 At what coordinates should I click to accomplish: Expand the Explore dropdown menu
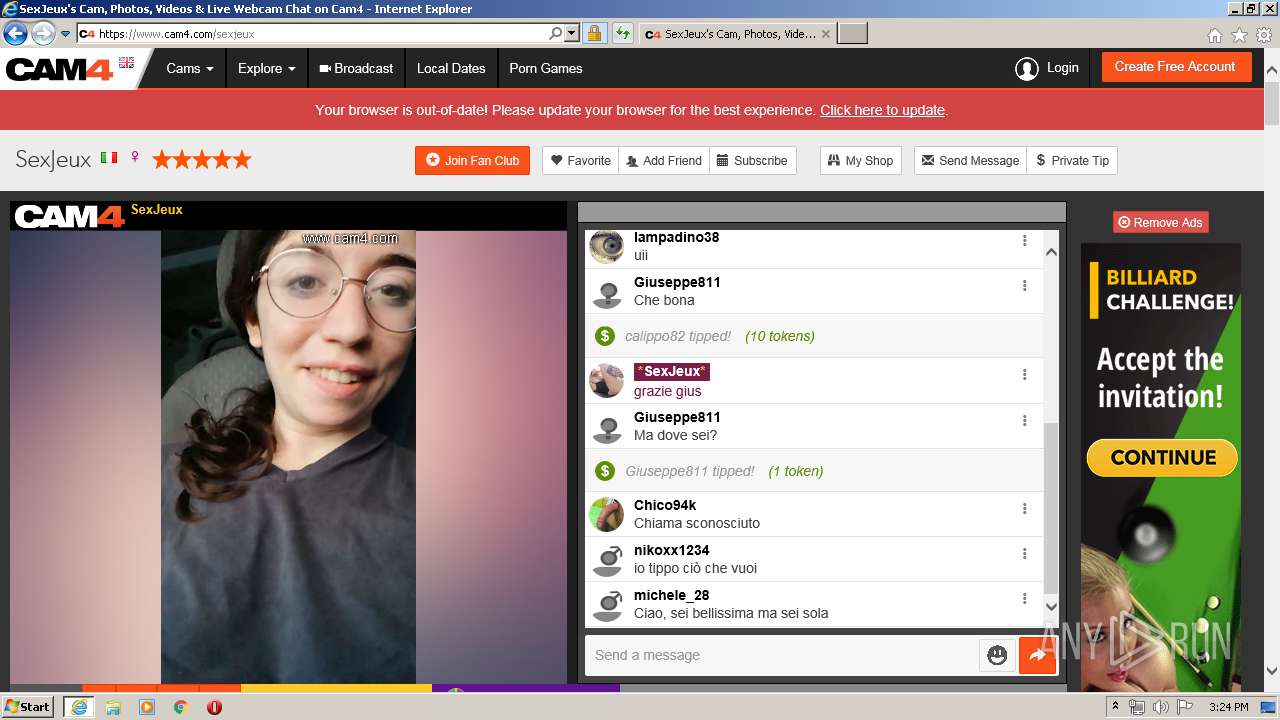click(x=266, y=69)
